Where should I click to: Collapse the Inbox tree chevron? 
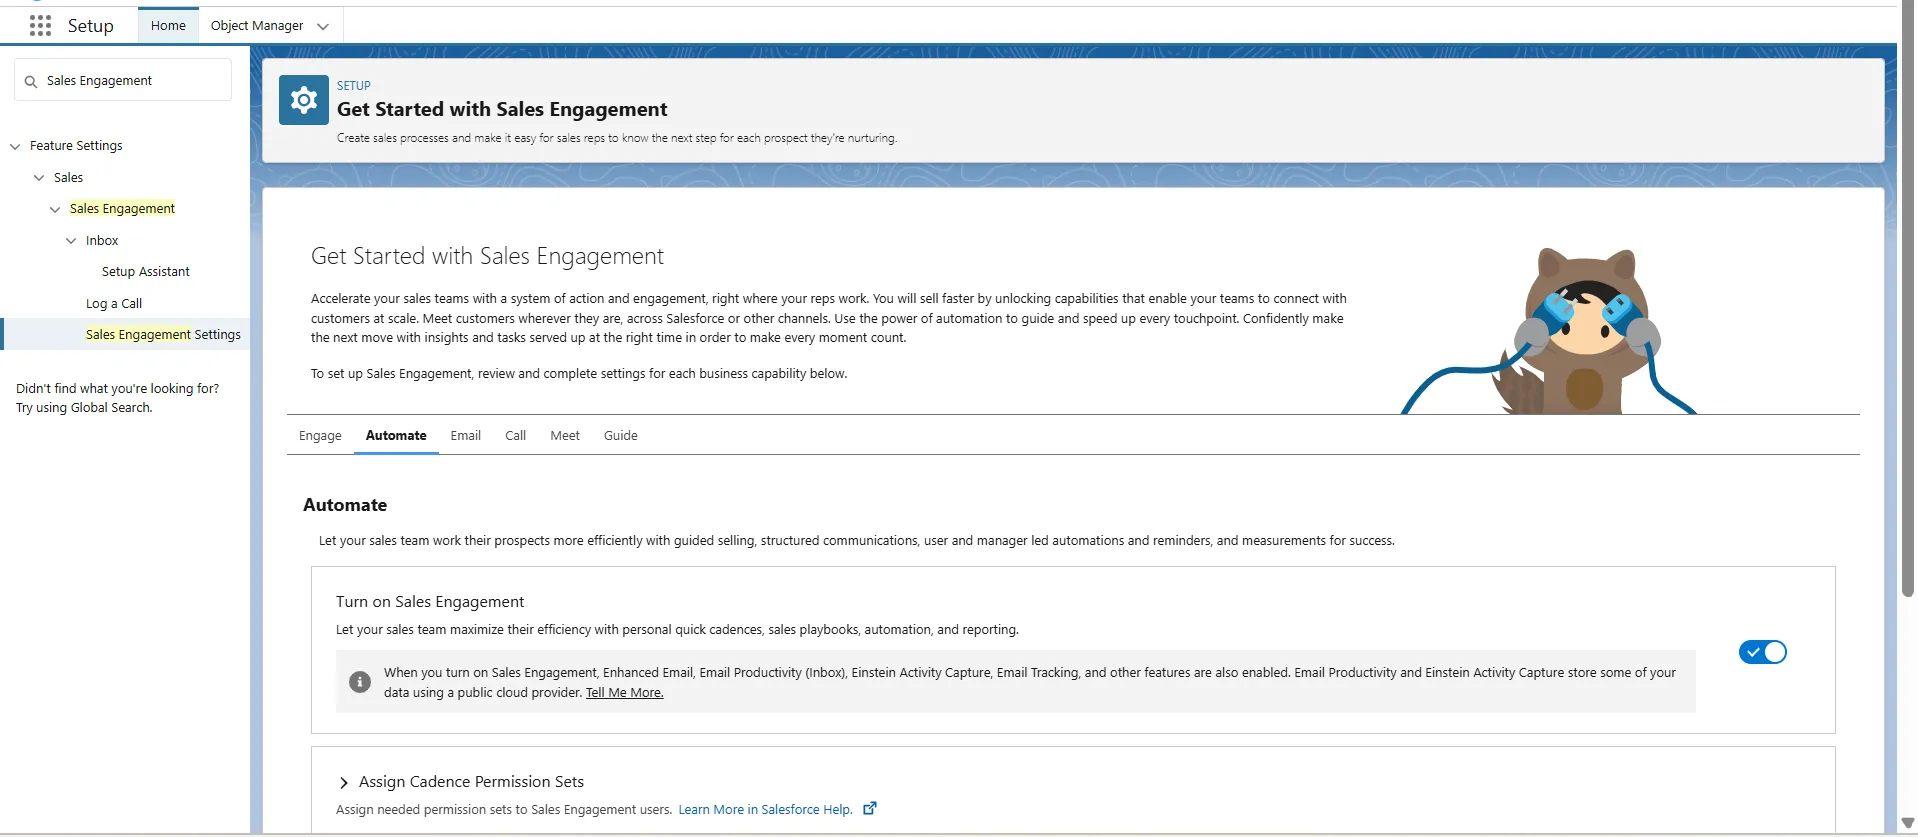pos(71,241)
